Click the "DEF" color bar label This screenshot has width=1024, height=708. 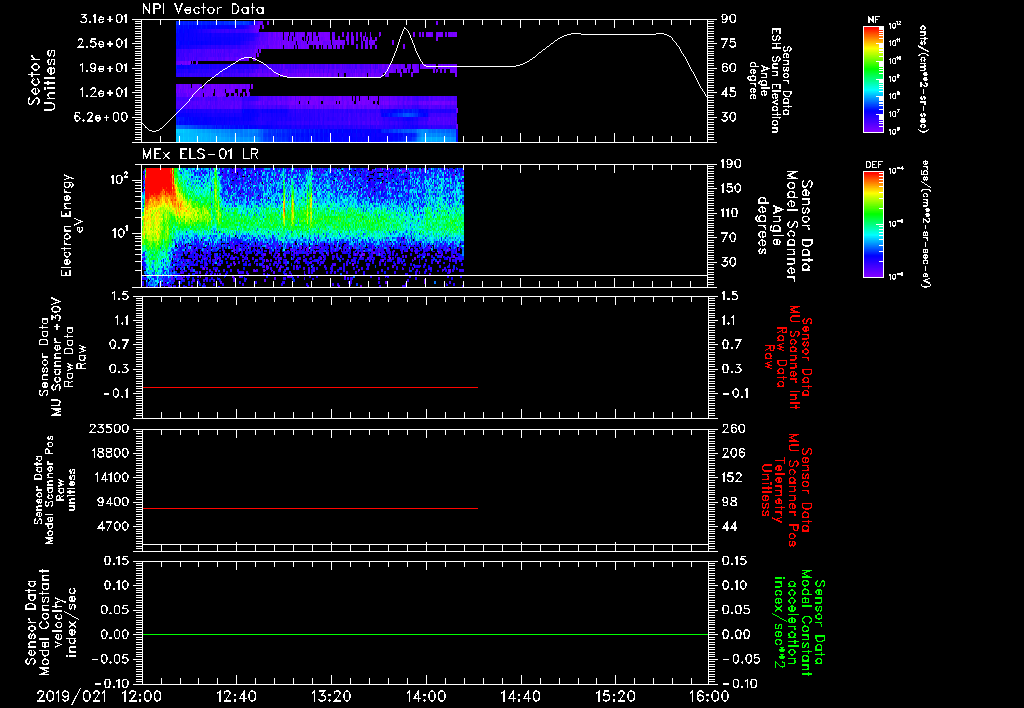(873, 165)
